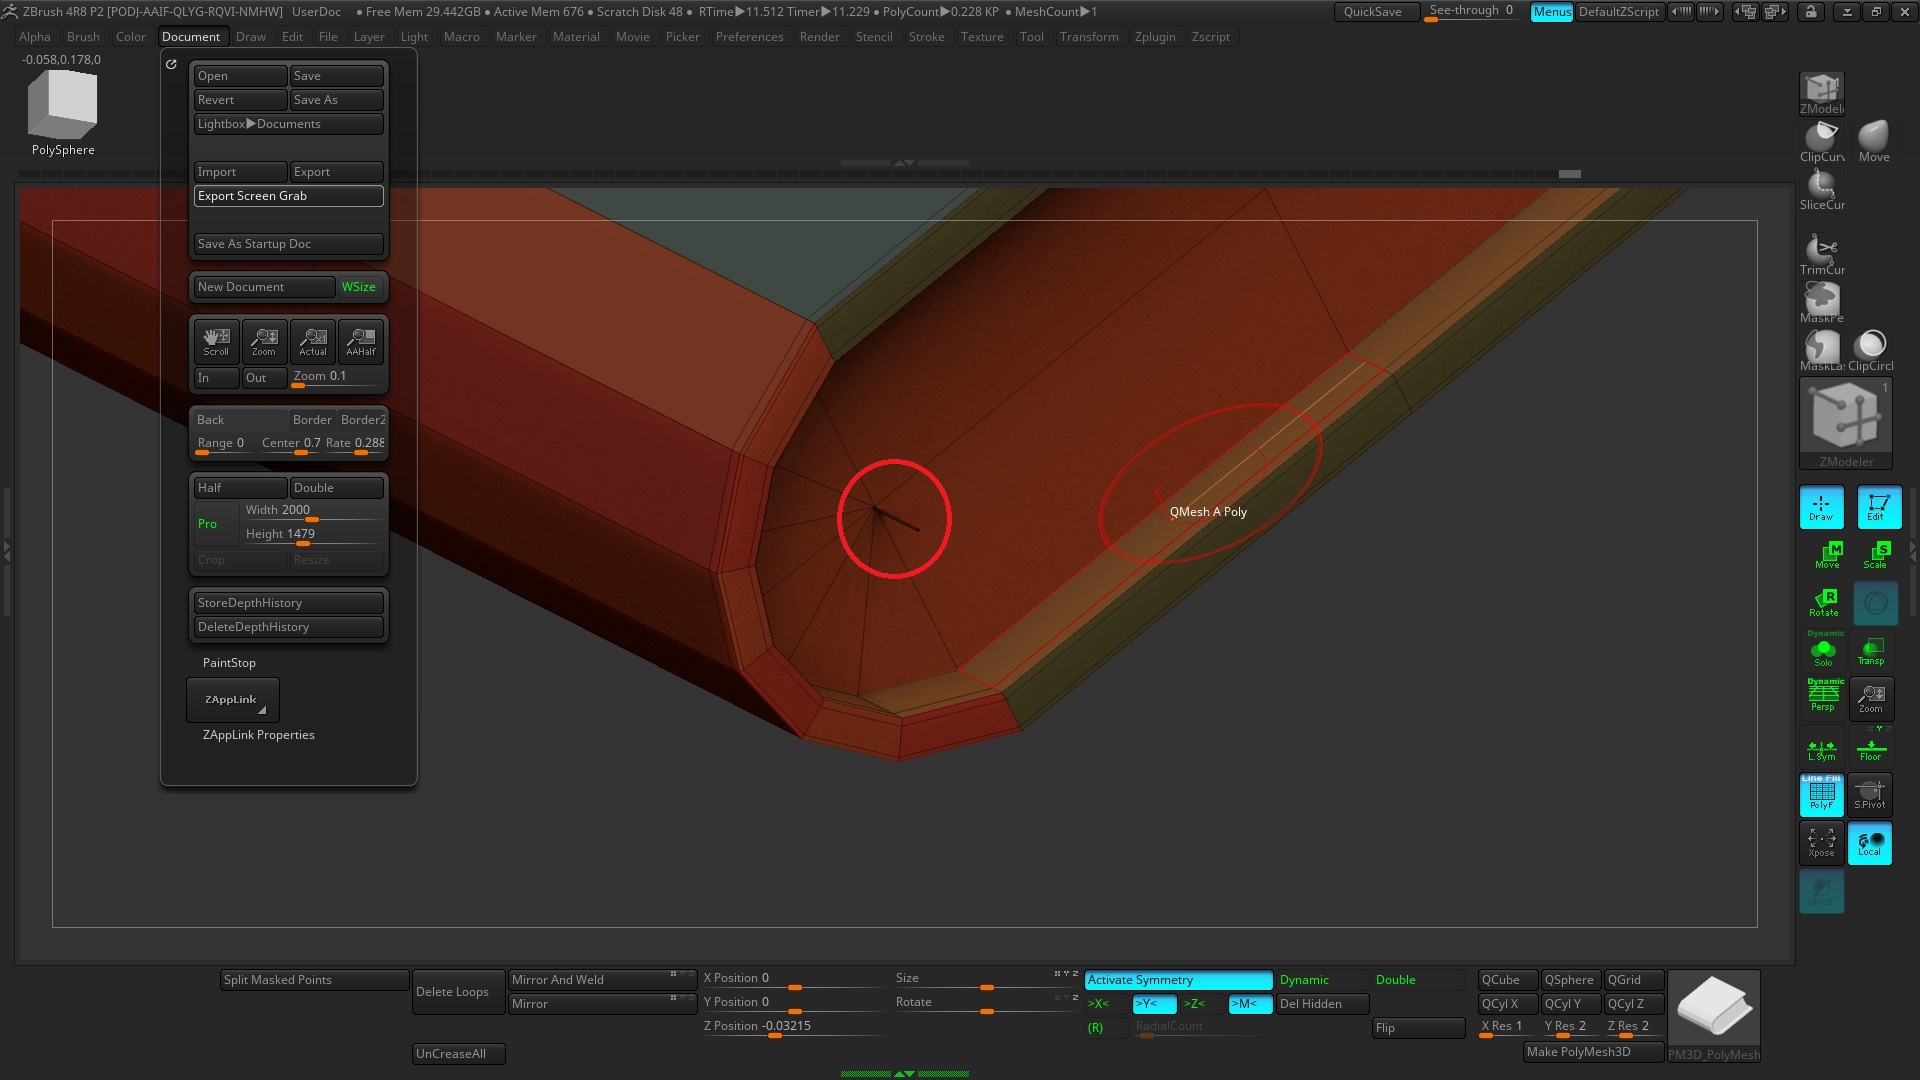Activate Edit mode

coord(1878,507)
